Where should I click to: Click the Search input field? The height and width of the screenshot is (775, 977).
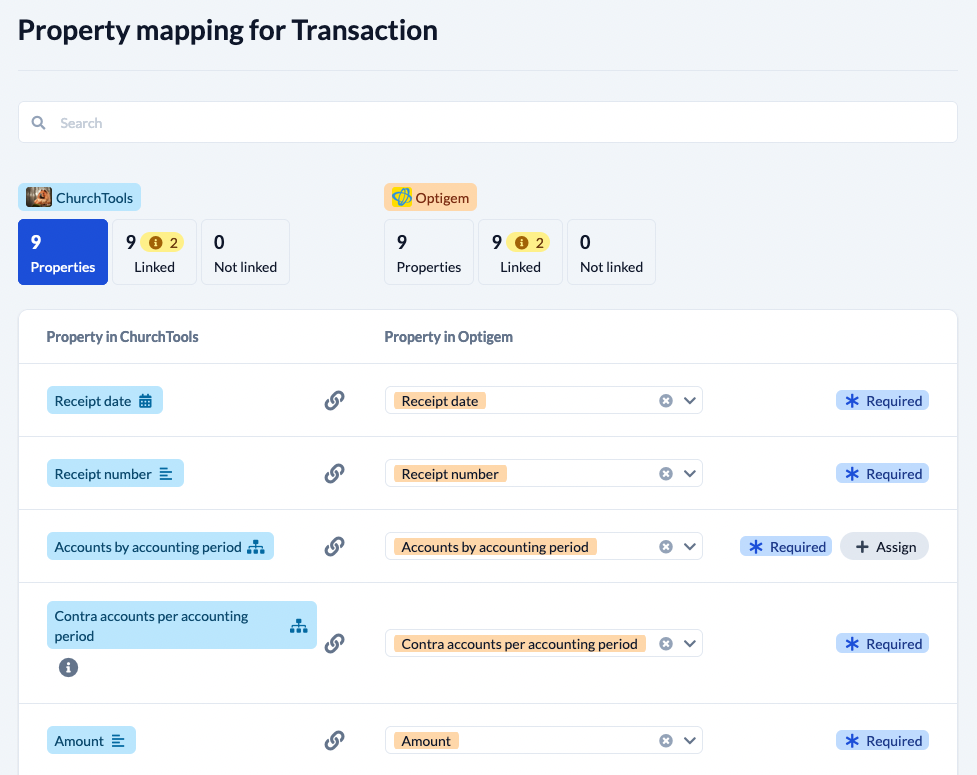point(488,123)
